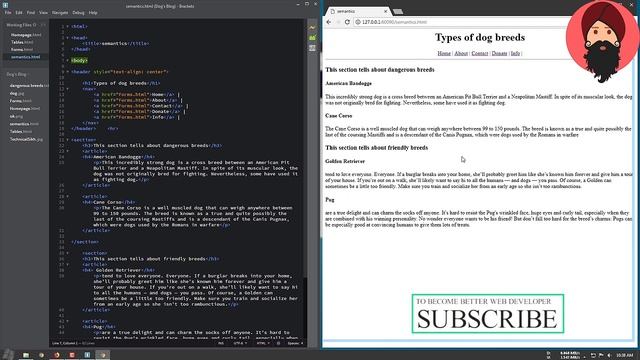Open the Help menu in Brackets

[x=93, y=13]
